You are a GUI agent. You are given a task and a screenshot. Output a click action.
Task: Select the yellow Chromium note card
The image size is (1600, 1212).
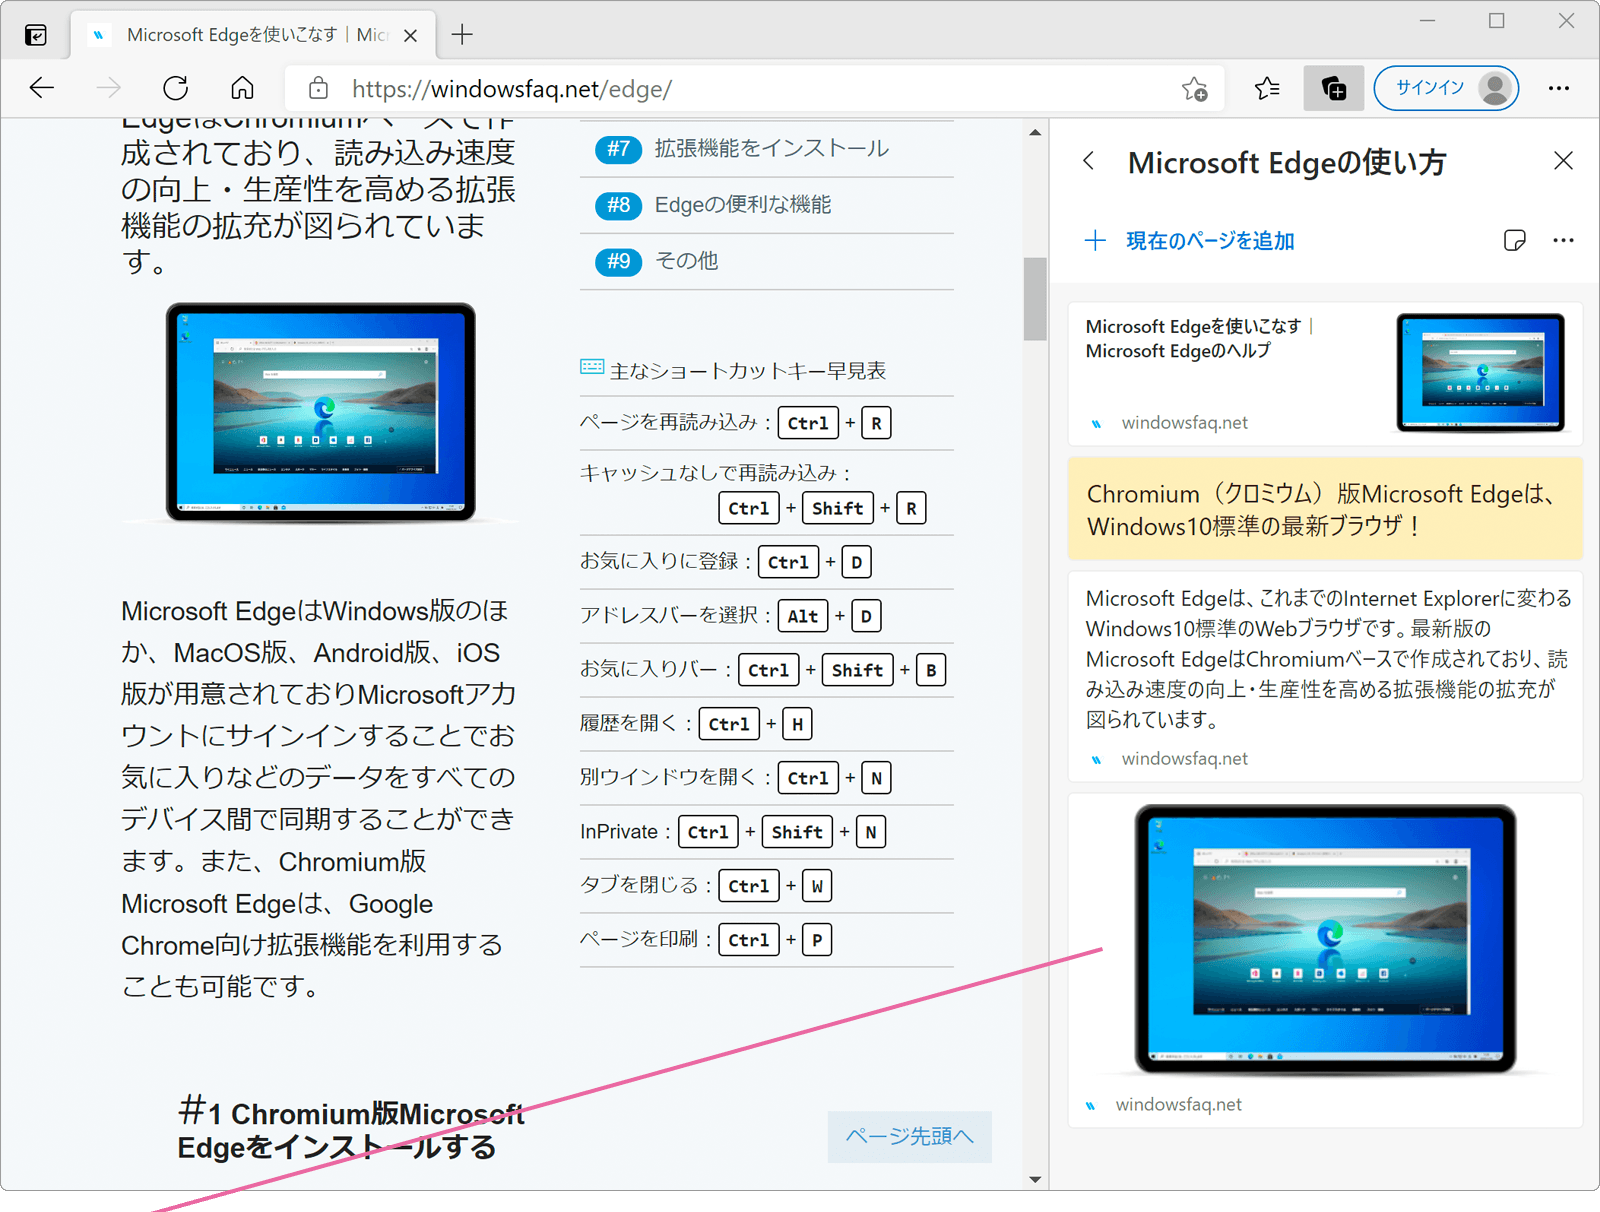(x=1325, y=509)
